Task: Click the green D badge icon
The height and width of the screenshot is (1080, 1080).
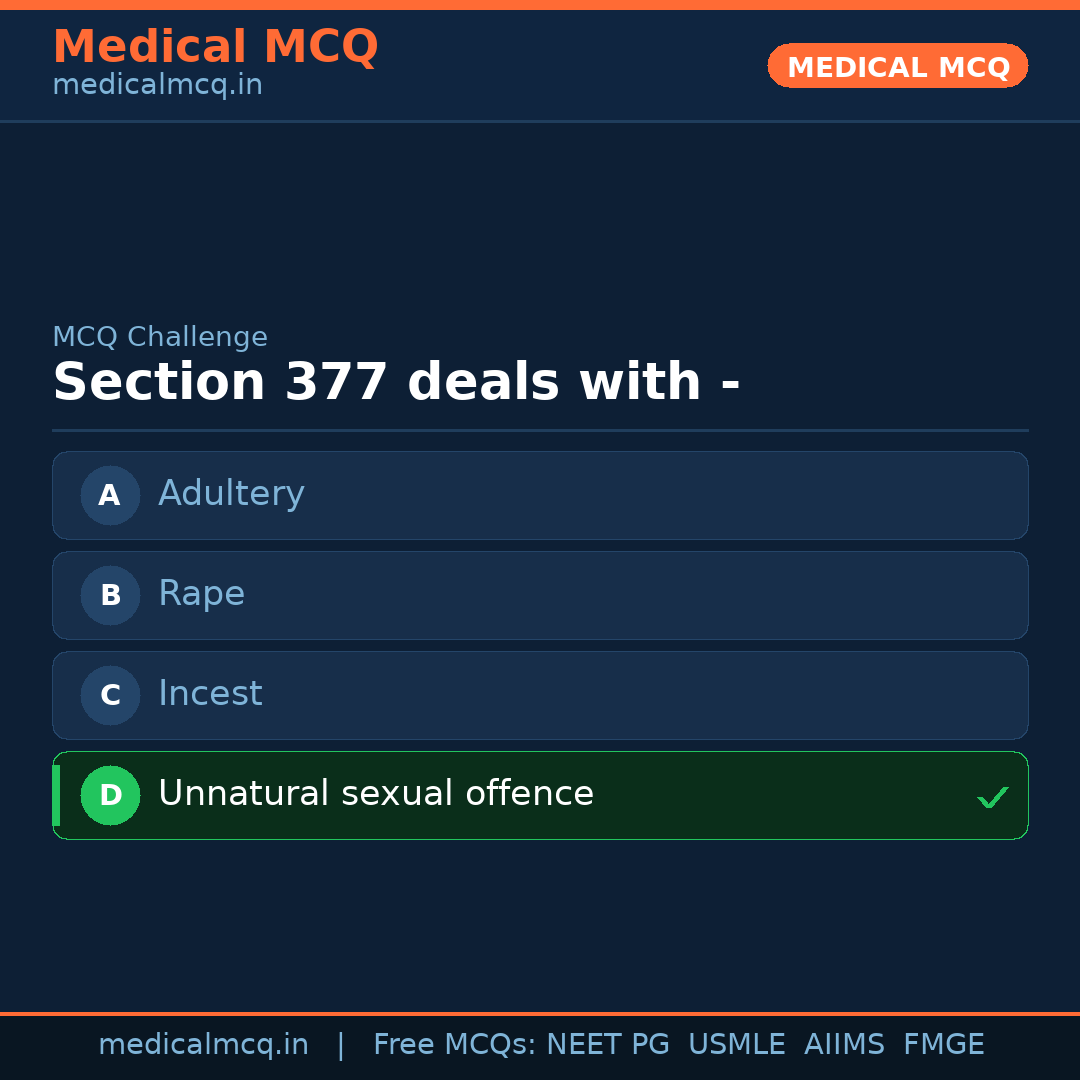Action: (x=110, y=795)
